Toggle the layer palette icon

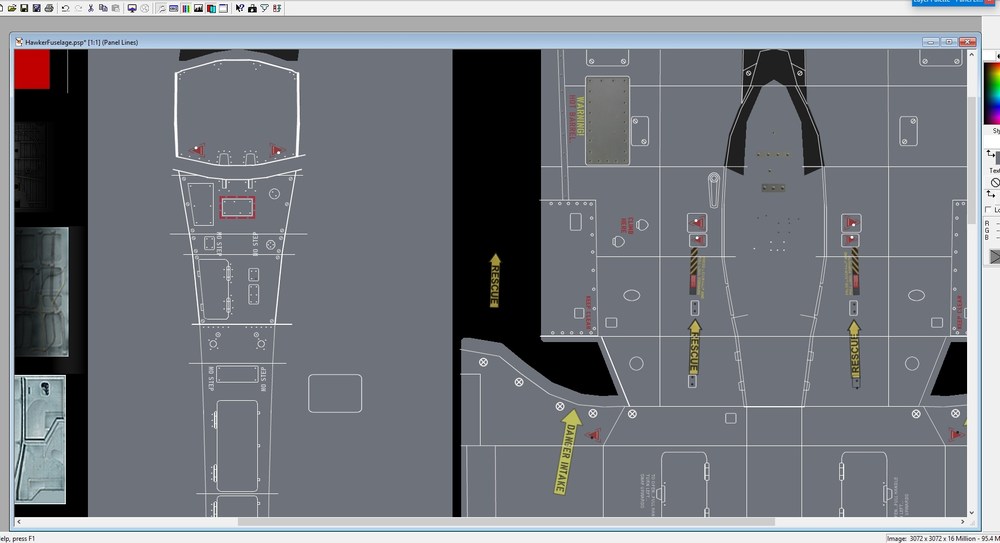(211, 8)
